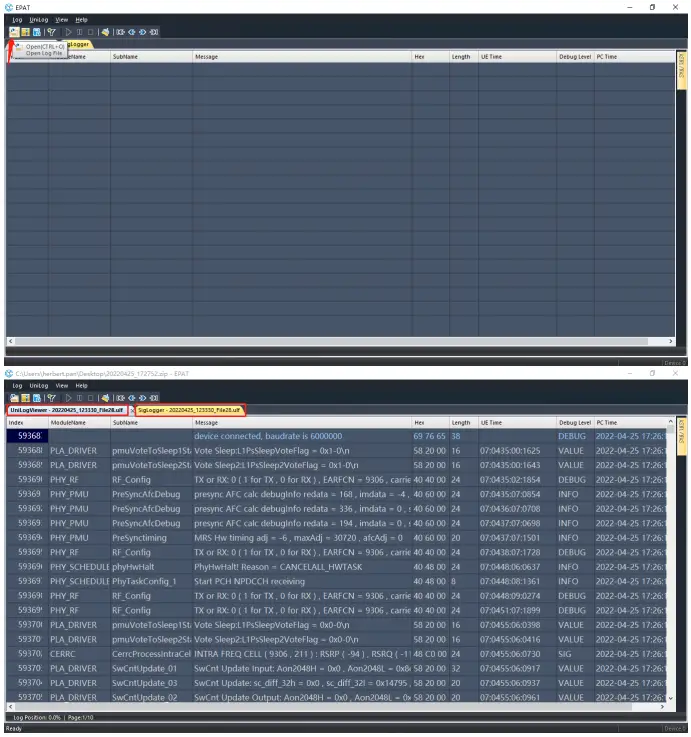Screen dimensions: 691x737
Task: Click stop icon in bottom window toolbar
Action: (90, 398)
